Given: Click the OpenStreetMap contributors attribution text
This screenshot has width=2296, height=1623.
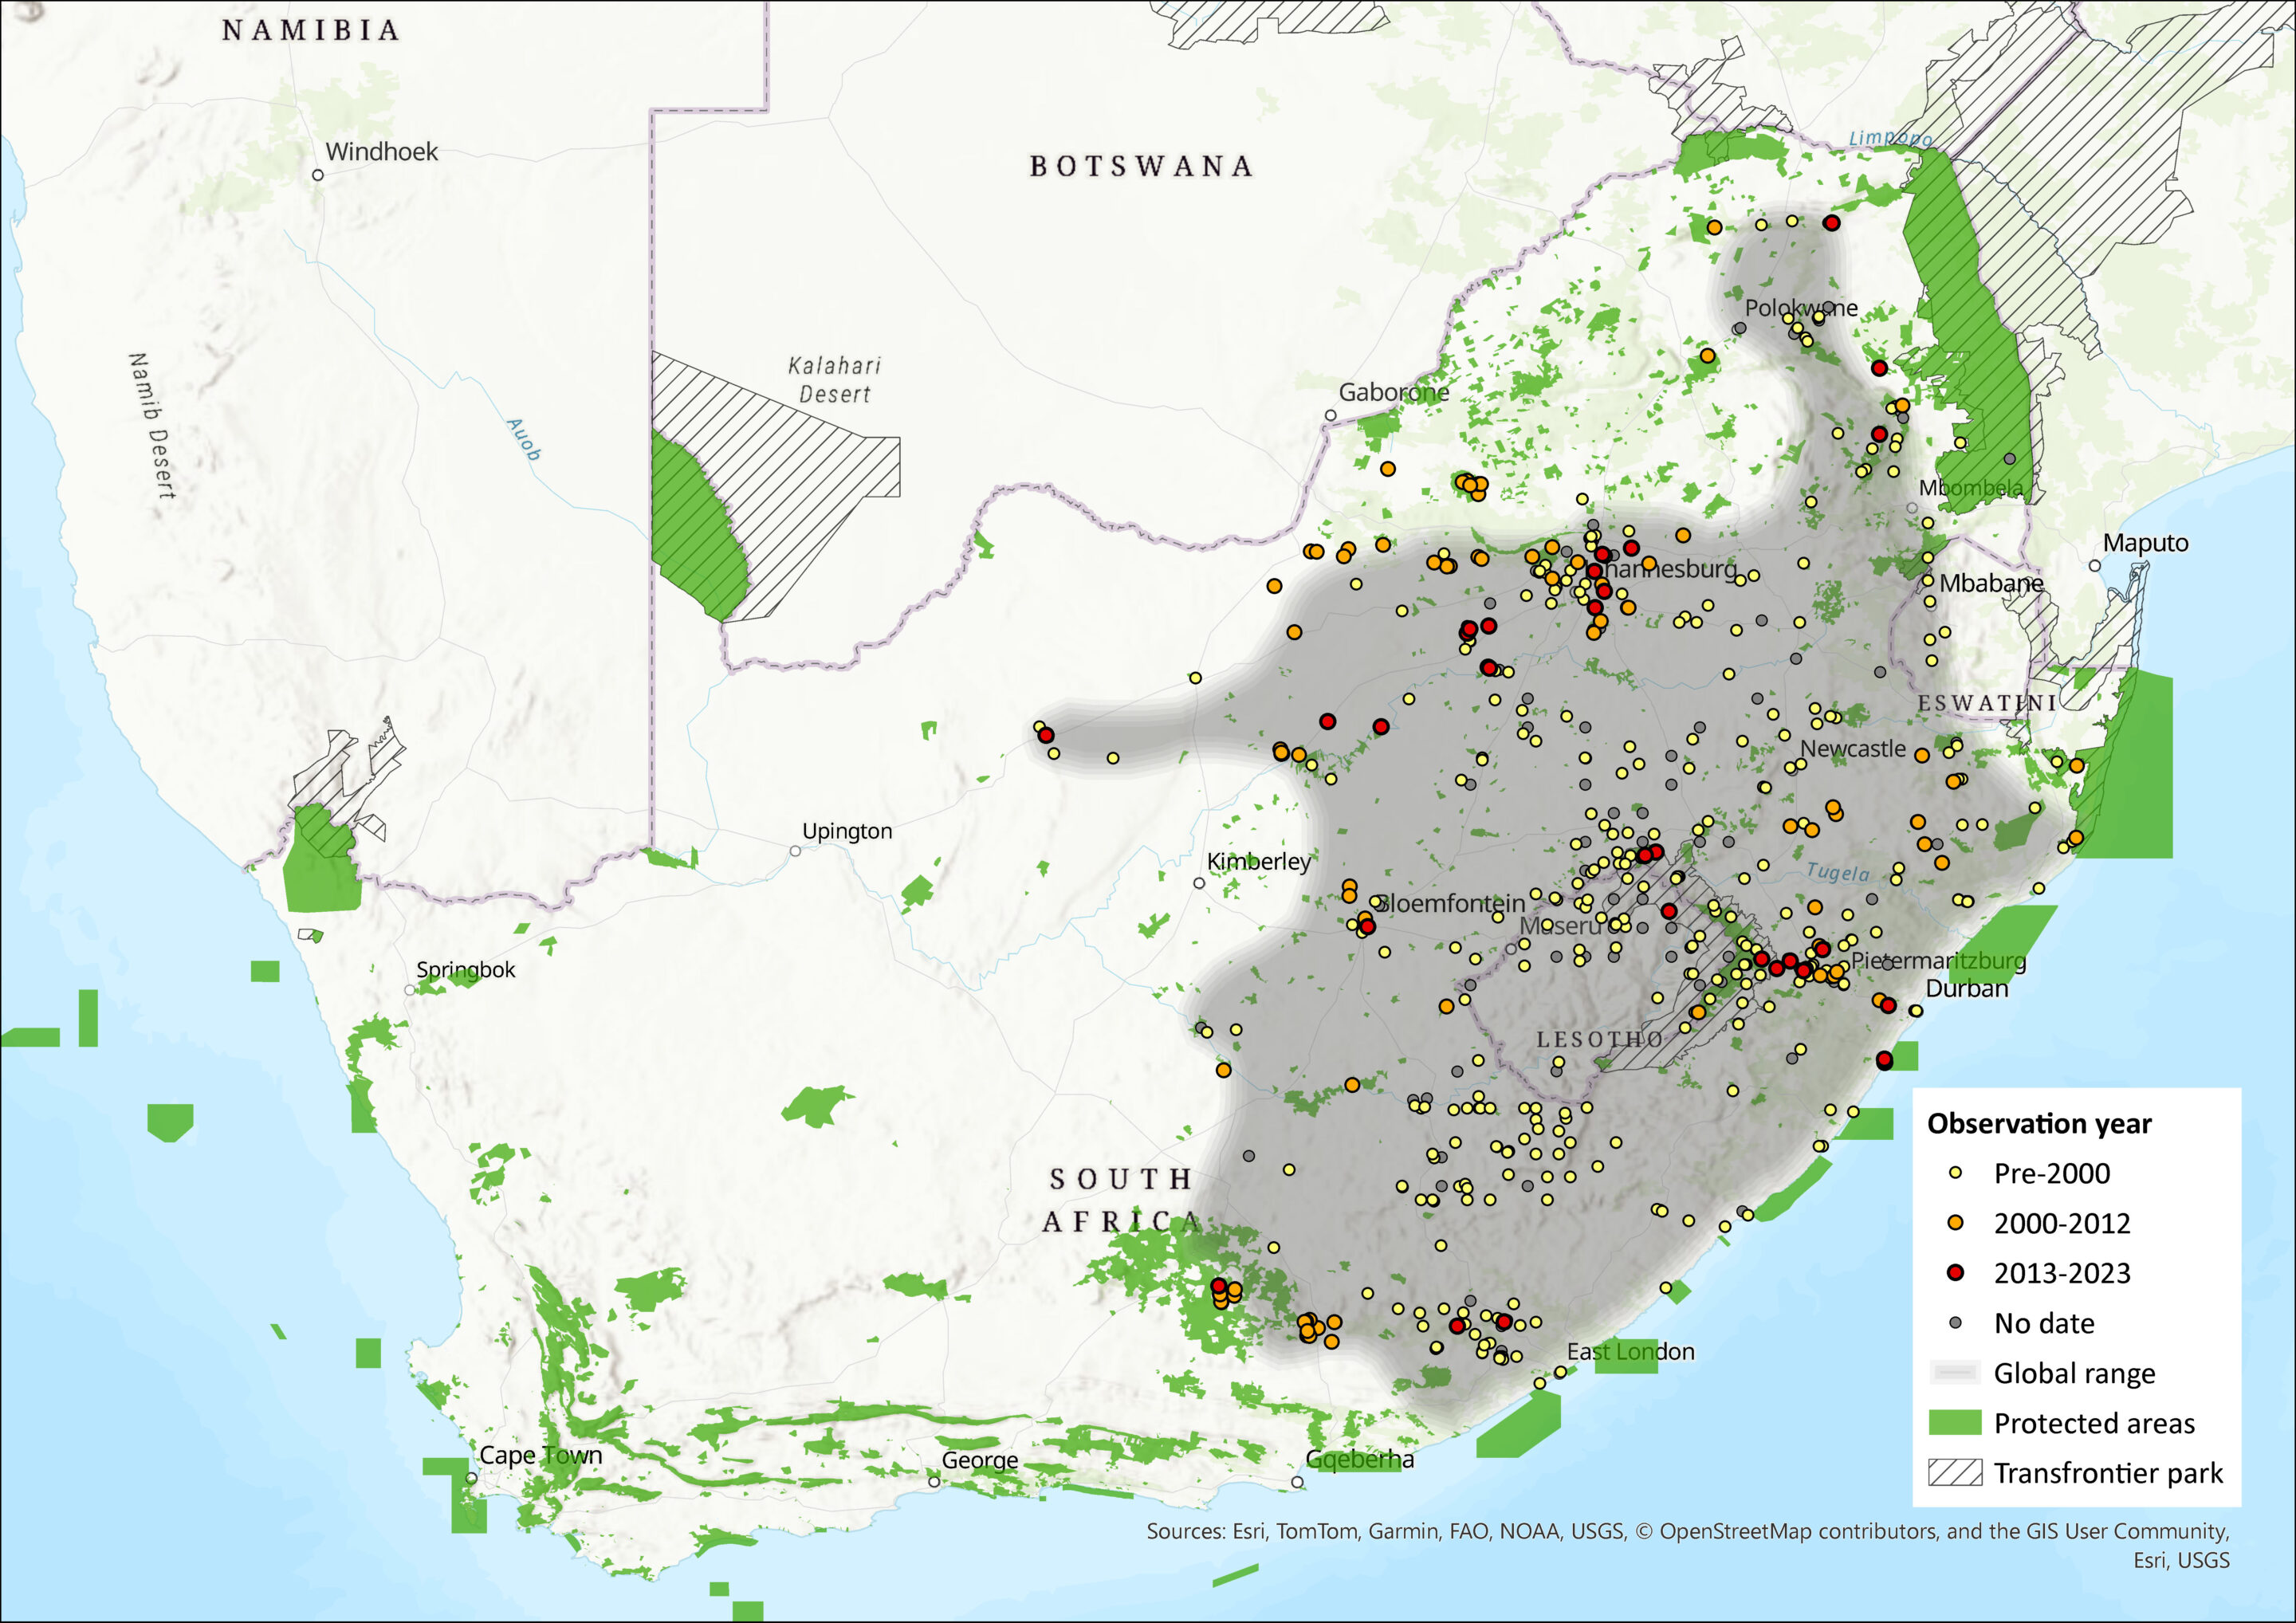Looking at the screenshot, I should [1799, 1531].
